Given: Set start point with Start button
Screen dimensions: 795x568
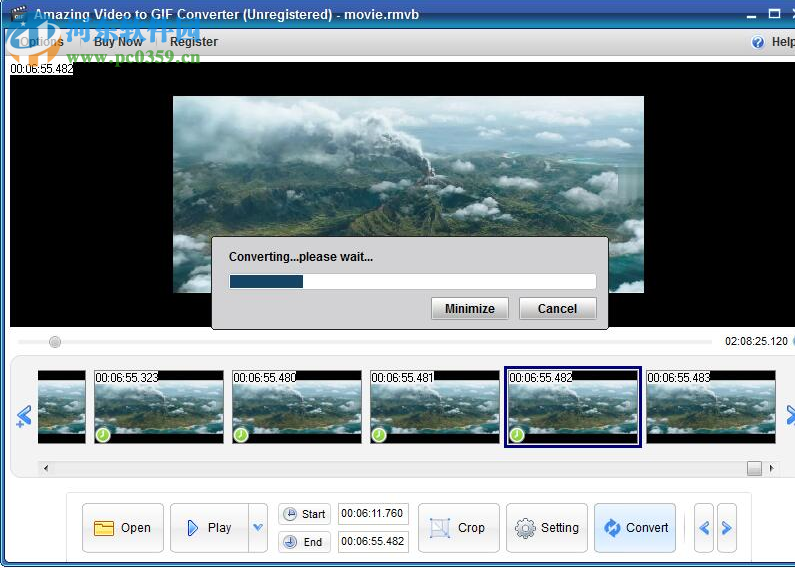Looking at the screenshot, I should 304,514.
